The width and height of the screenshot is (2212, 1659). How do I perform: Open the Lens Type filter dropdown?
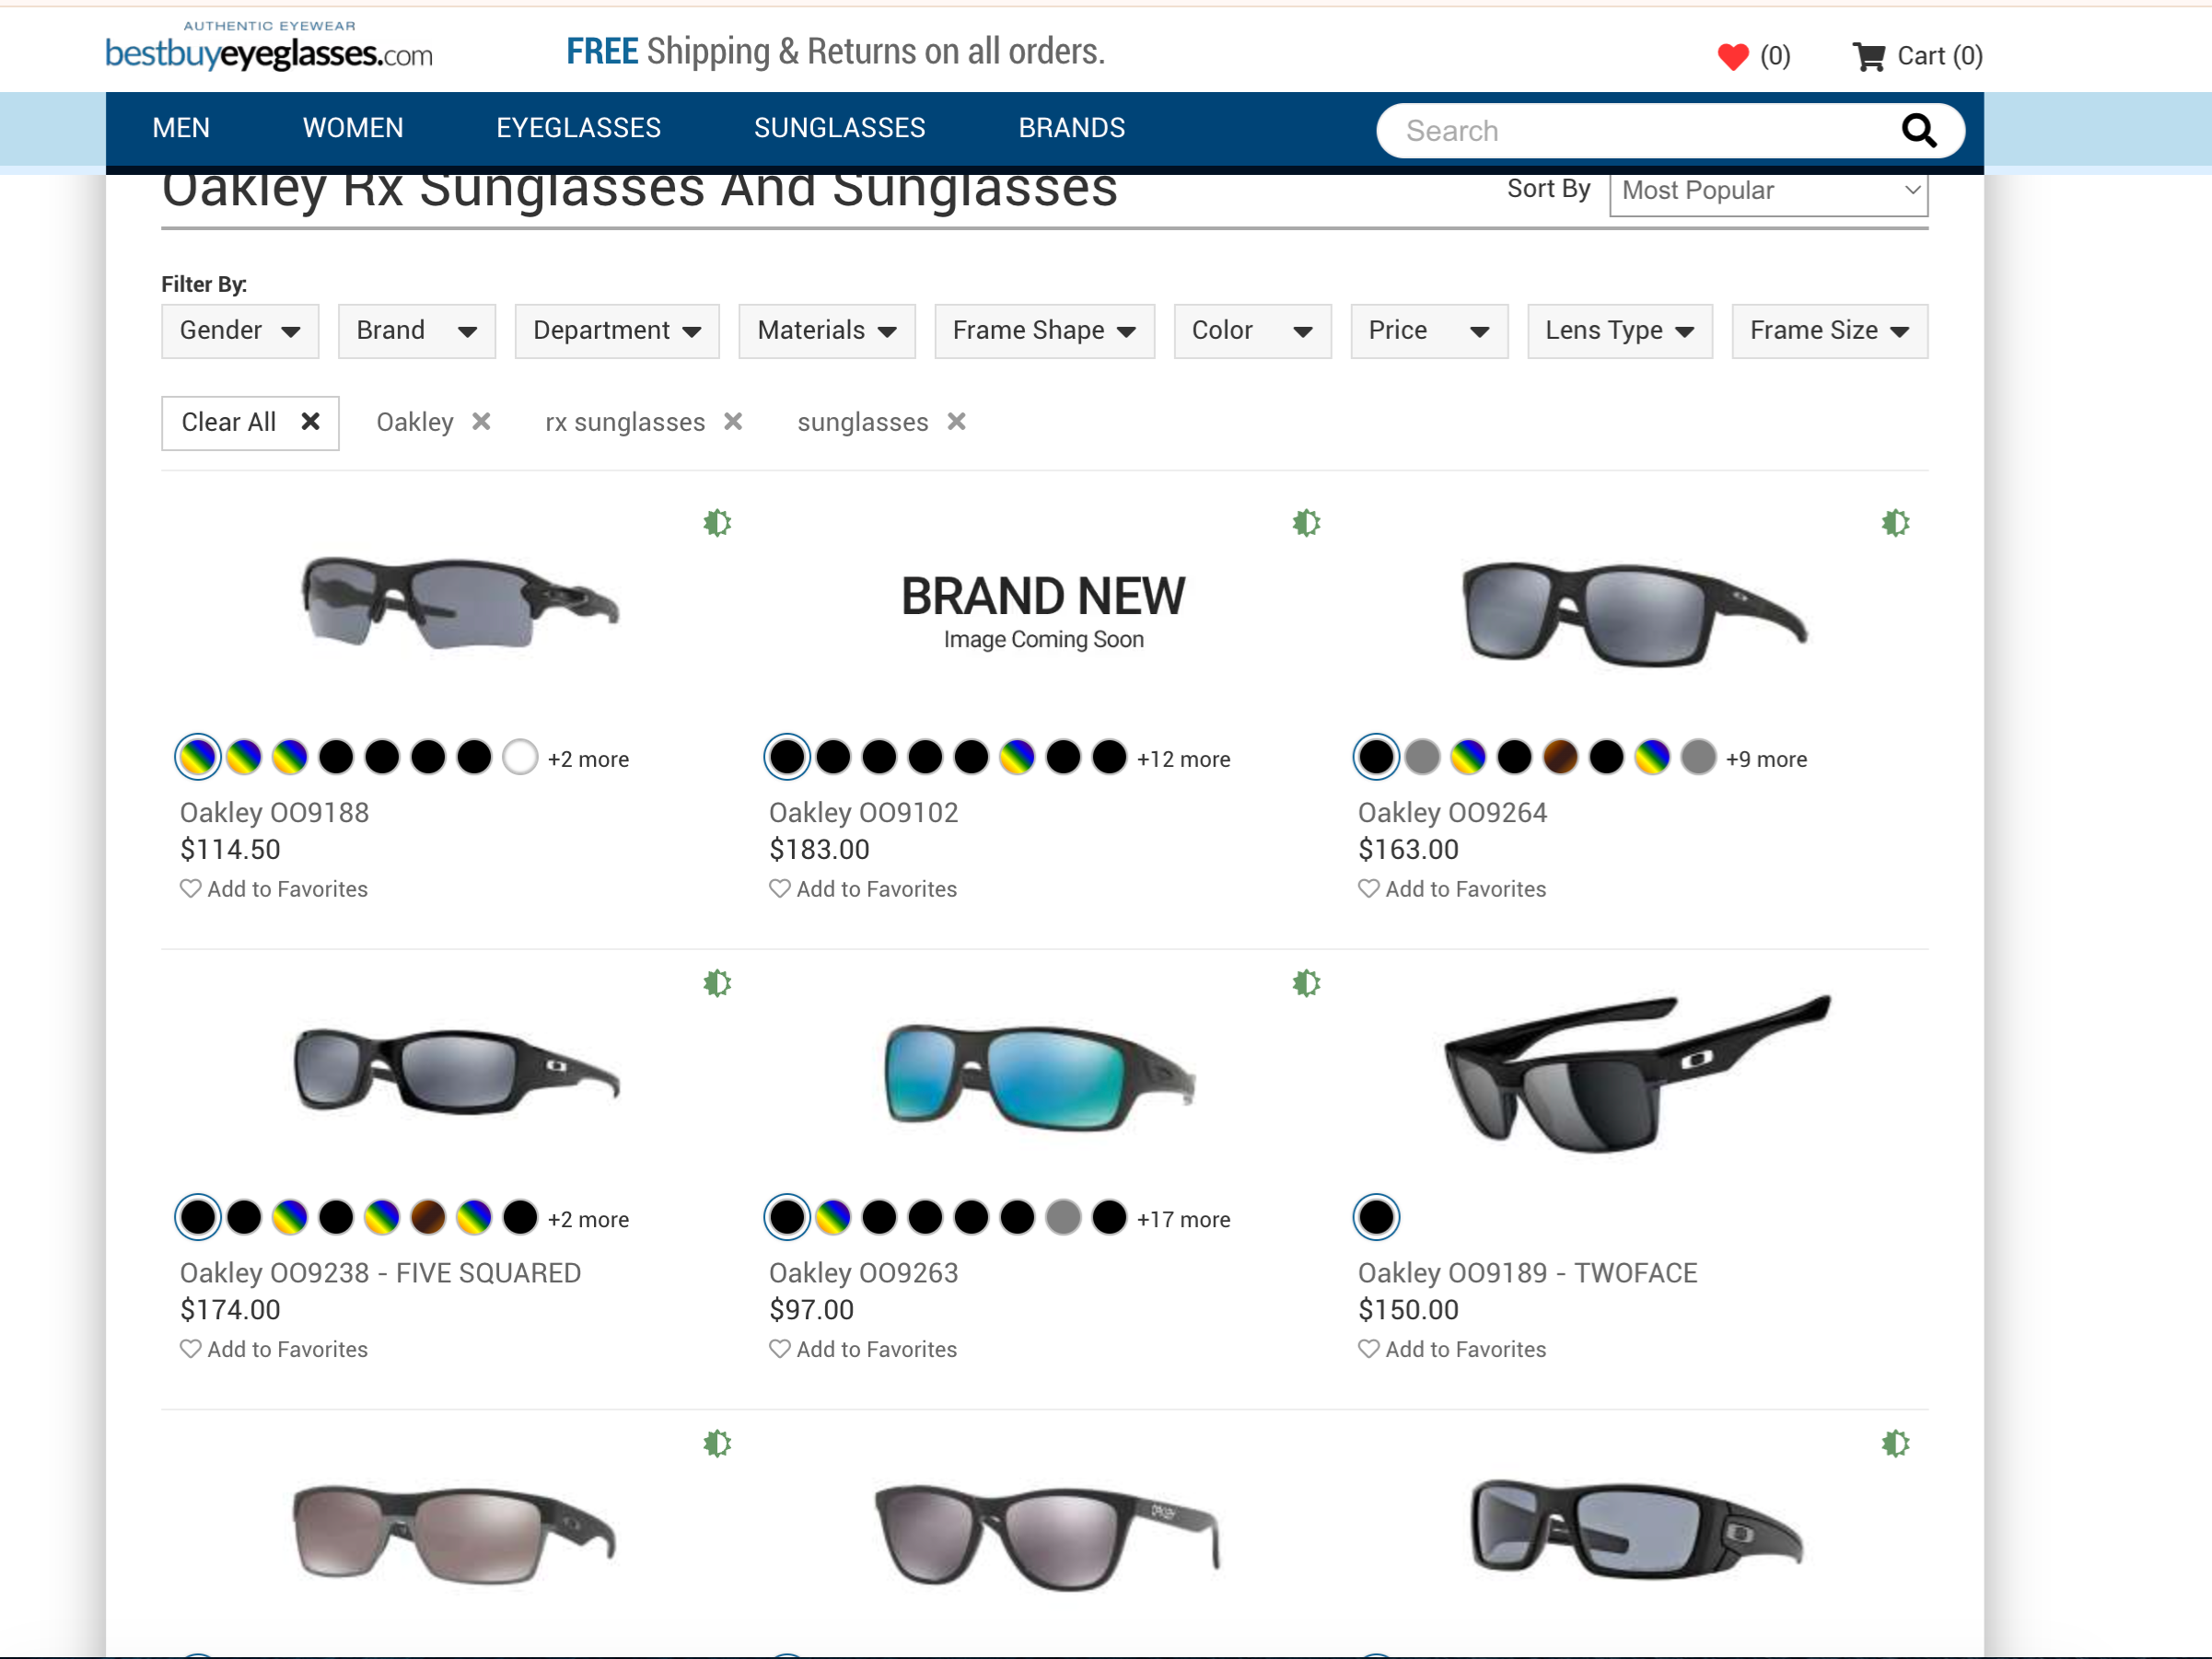[x=1620, y=331]
